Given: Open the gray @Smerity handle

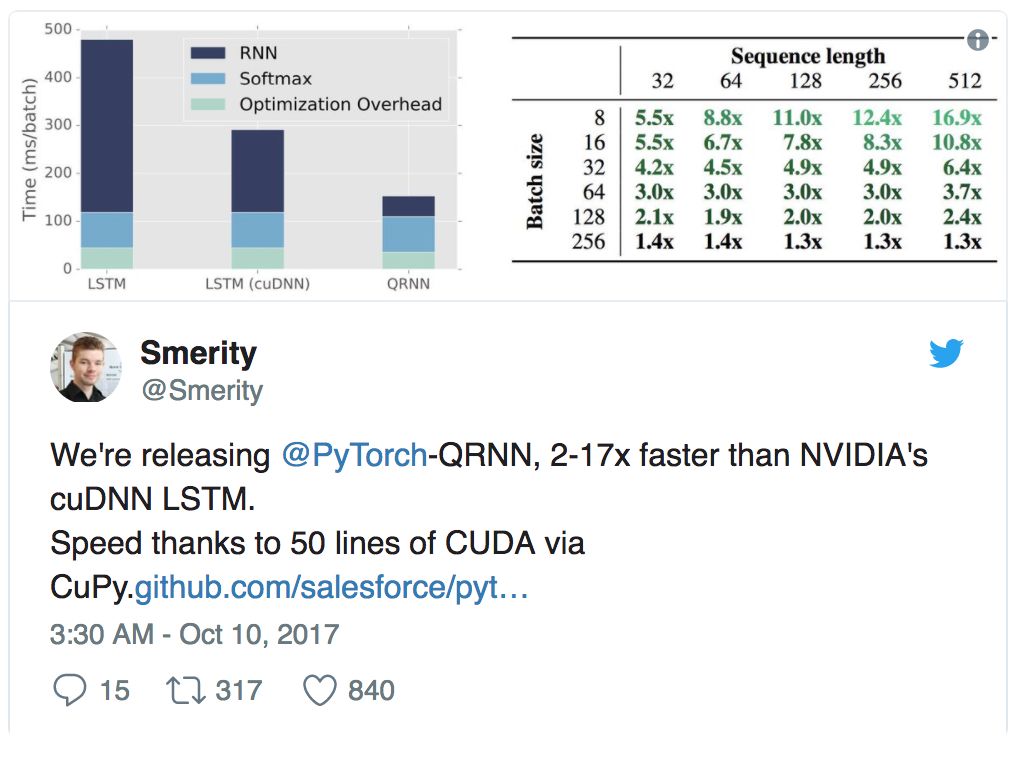Looking at the screenshot, I should coord(201,390).
